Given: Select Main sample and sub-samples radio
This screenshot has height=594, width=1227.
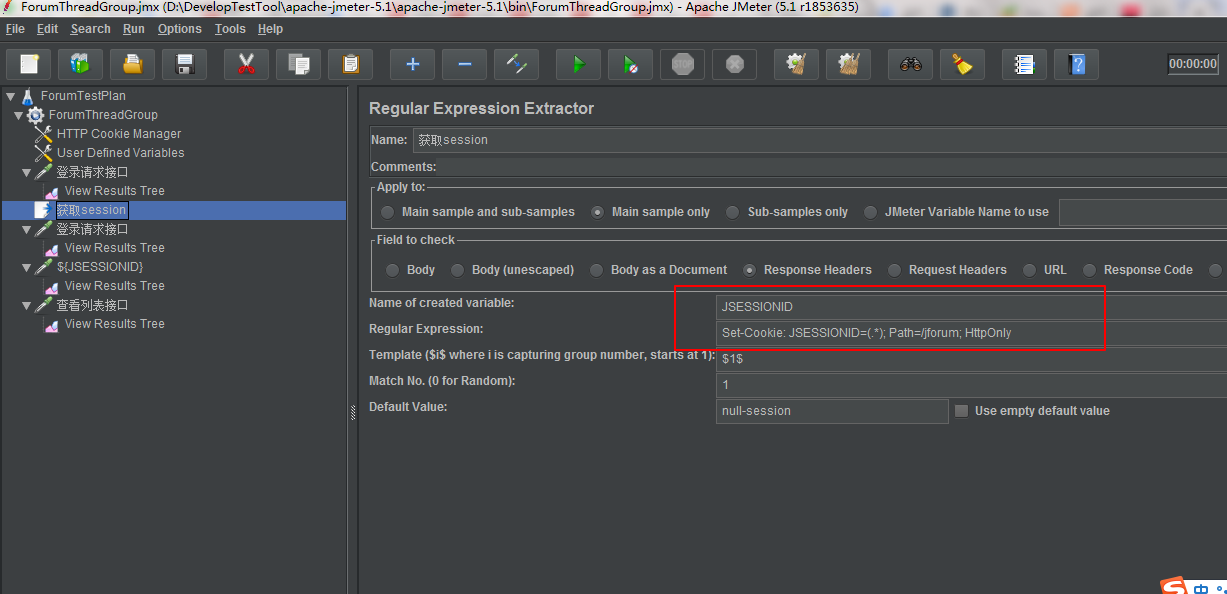Looking at the screenshot, I should pyautogui.click(x=388, y=212).
